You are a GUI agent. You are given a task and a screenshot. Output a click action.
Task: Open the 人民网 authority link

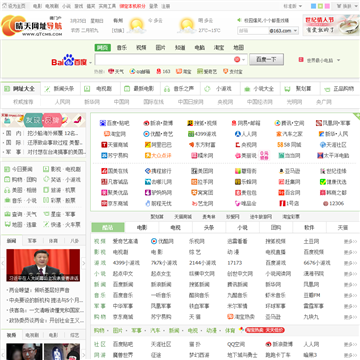point(63,102)
